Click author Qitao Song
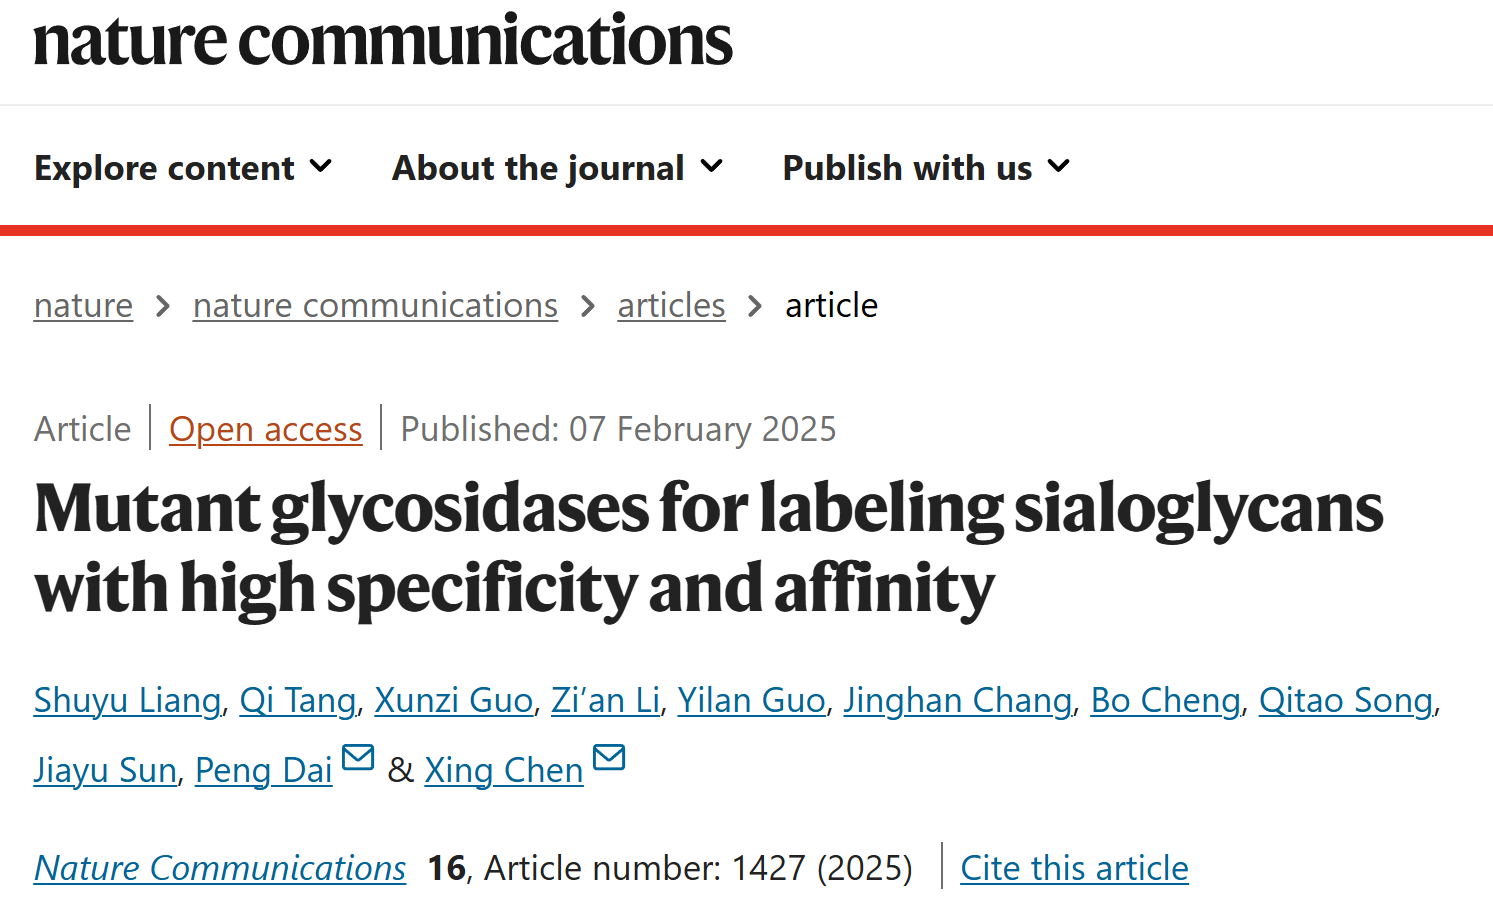Screen dimensions: 1493x919 point(1346,701)
